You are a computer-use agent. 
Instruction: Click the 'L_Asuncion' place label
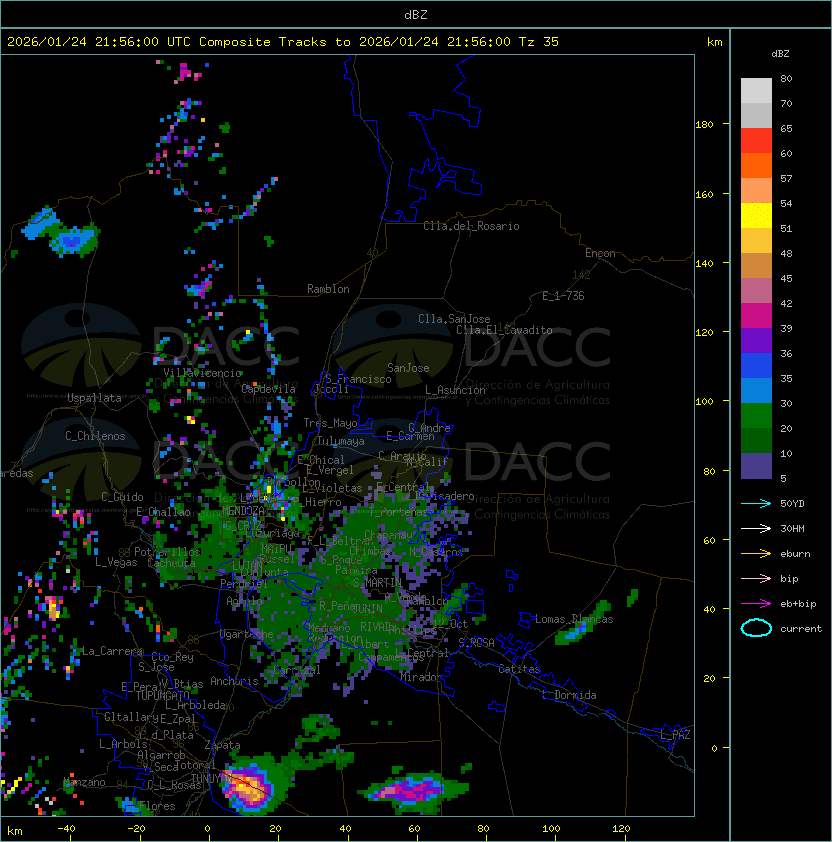tap(455, 390)
